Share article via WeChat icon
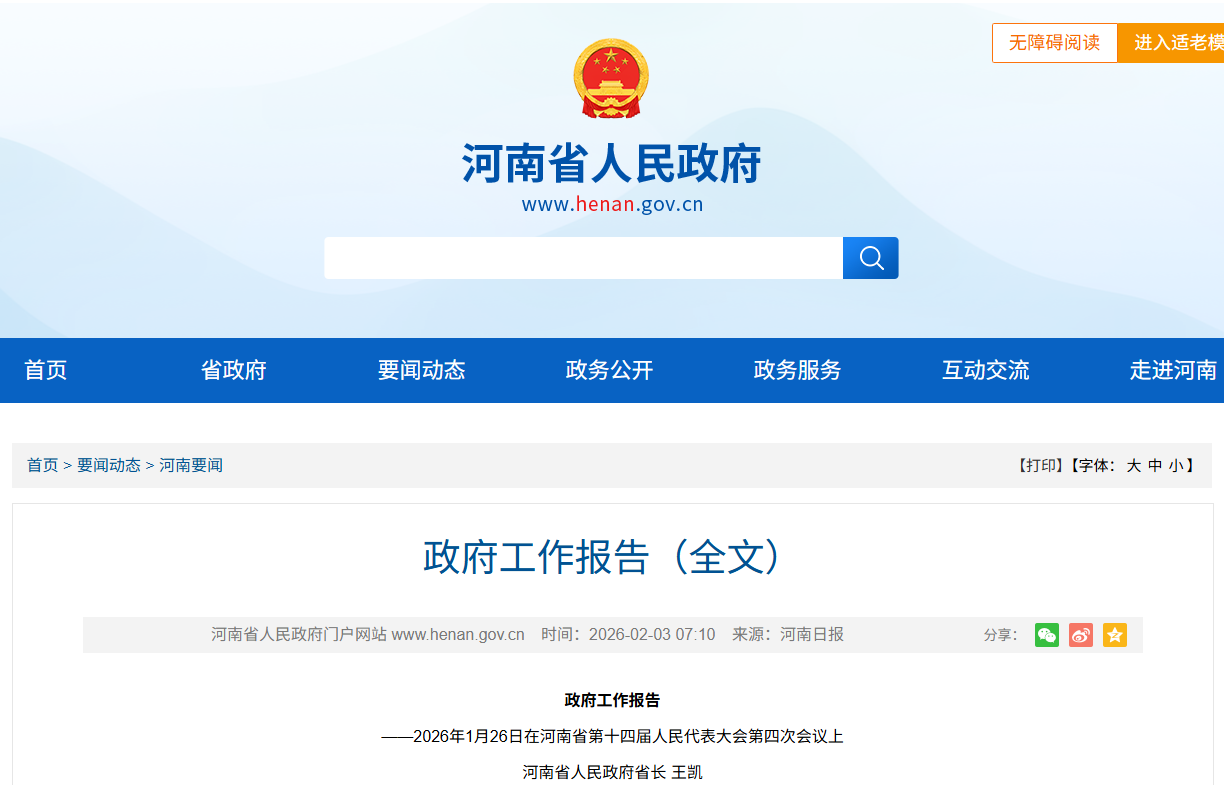 (x=1046, y=635)
